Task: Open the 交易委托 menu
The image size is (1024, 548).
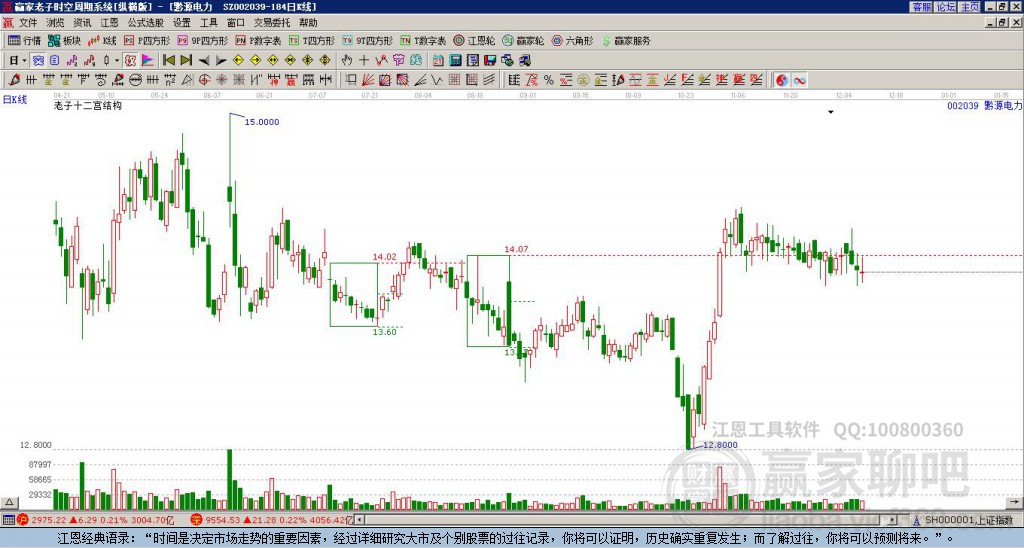Action: [272, 23]
